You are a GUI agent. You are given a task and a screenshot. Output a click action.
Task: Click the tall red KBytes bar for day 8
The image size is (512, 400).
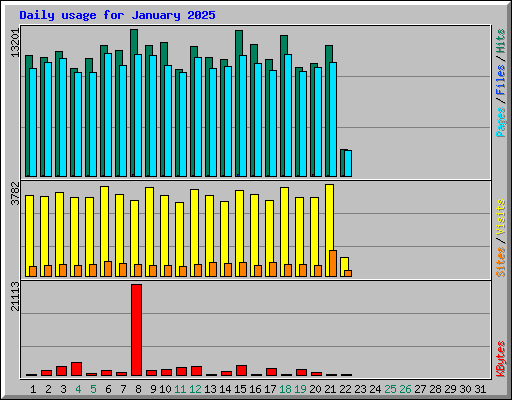pos(136,330)
